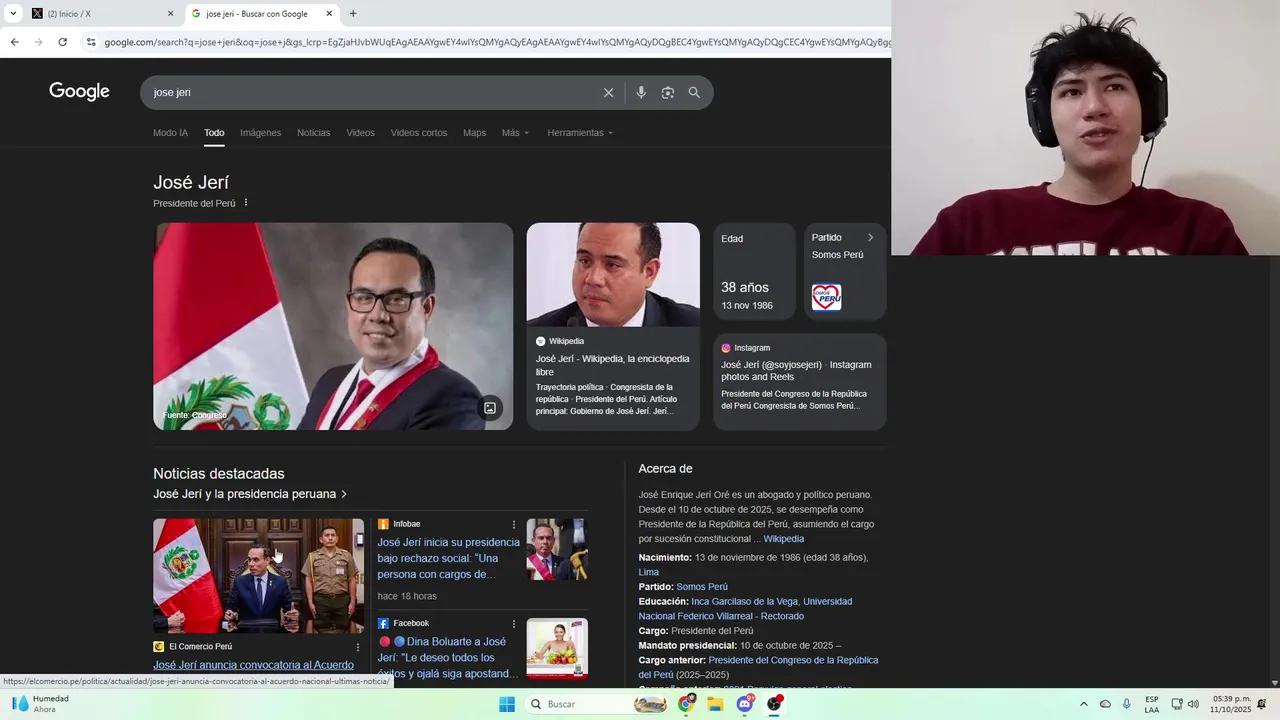The height and width of the screenshot is (720, 1280).
Task: Open a new browser tab
Action: click(353, 14)
